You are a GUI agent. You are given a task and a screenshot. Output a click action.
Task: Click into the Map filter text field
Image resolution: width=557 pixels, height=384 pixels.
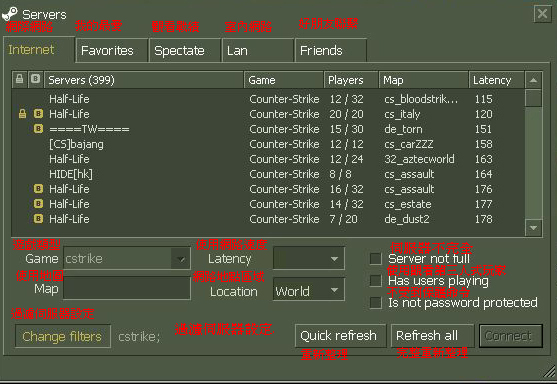point(127,288)
